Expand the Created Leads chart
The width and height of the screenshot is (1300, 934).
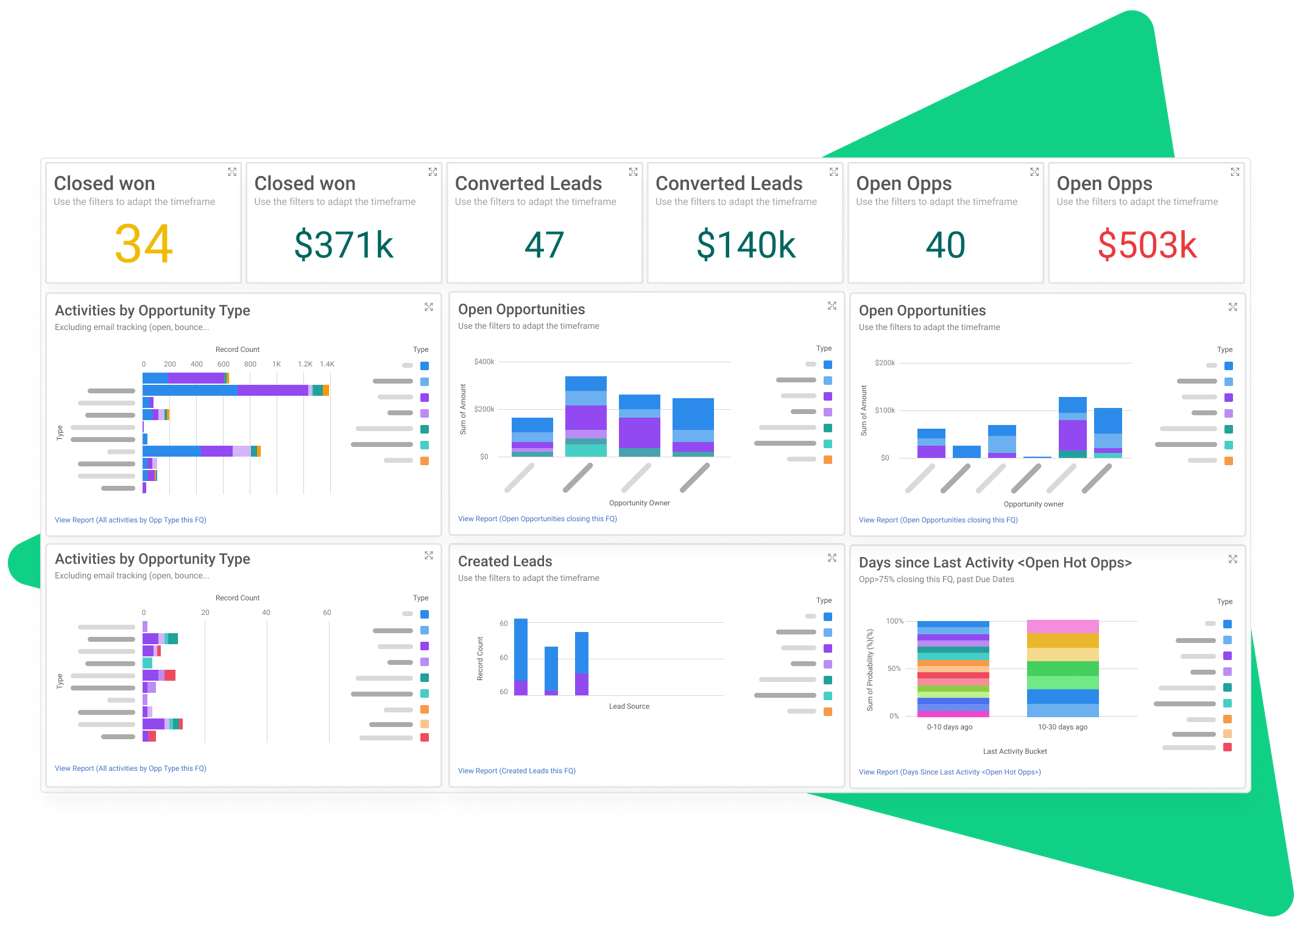tap(832, 558)
